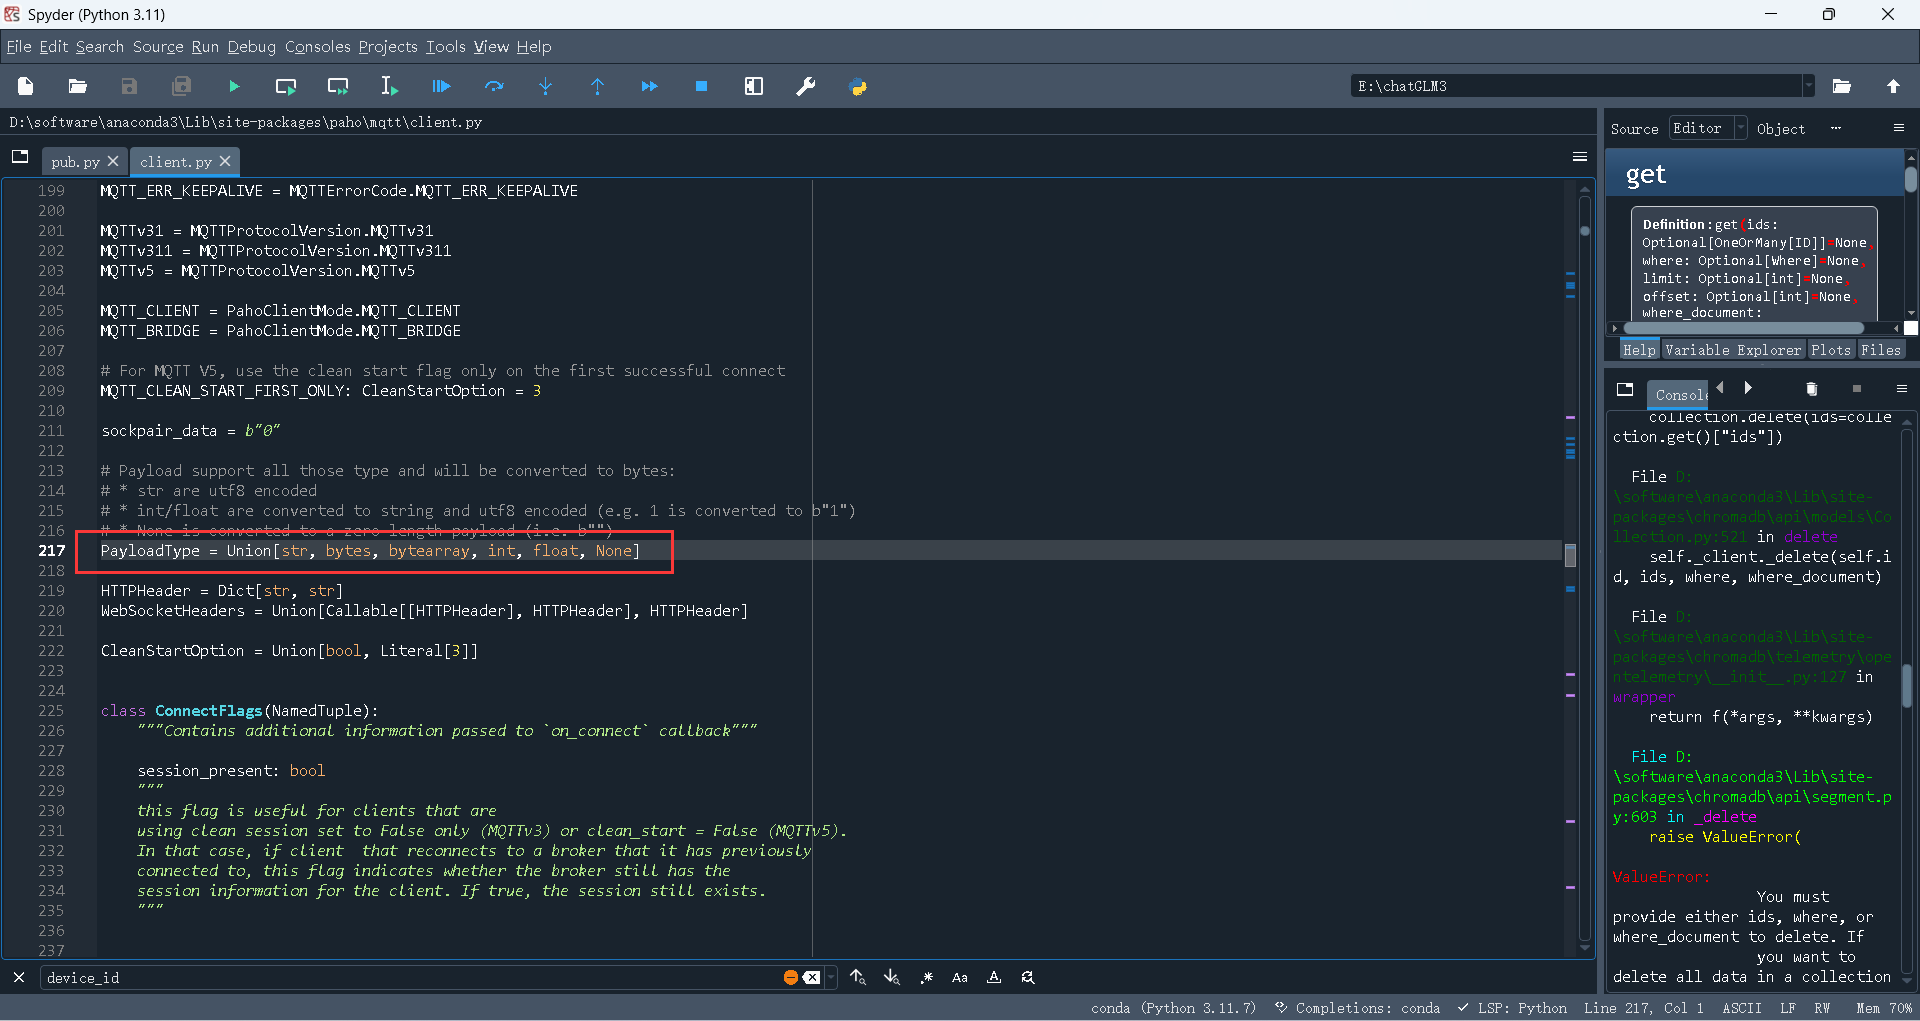The width and height of the screenshot is (1920, 1021).
Task: Maximize the current pane from toolbar
Action: pos(754,87)
